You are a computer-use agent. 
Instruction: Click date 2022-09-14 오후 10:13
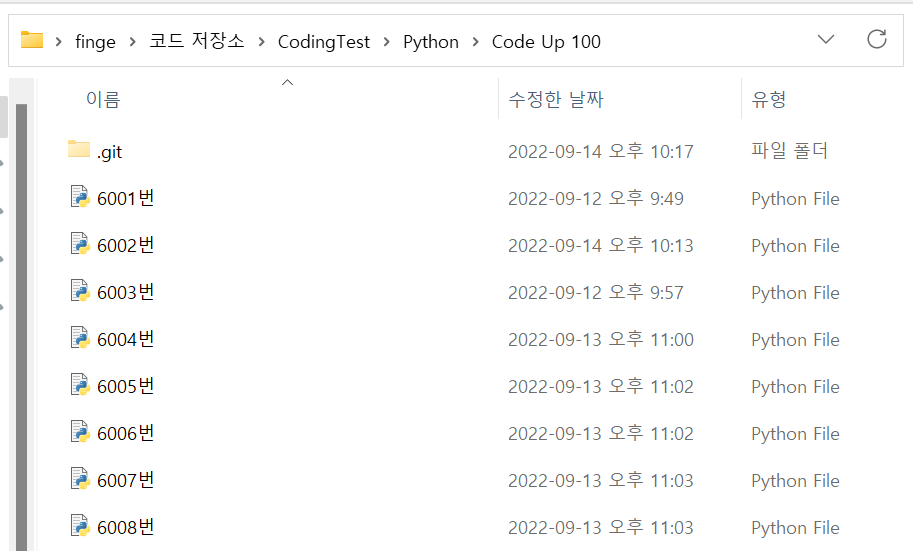tap(600, 245)
